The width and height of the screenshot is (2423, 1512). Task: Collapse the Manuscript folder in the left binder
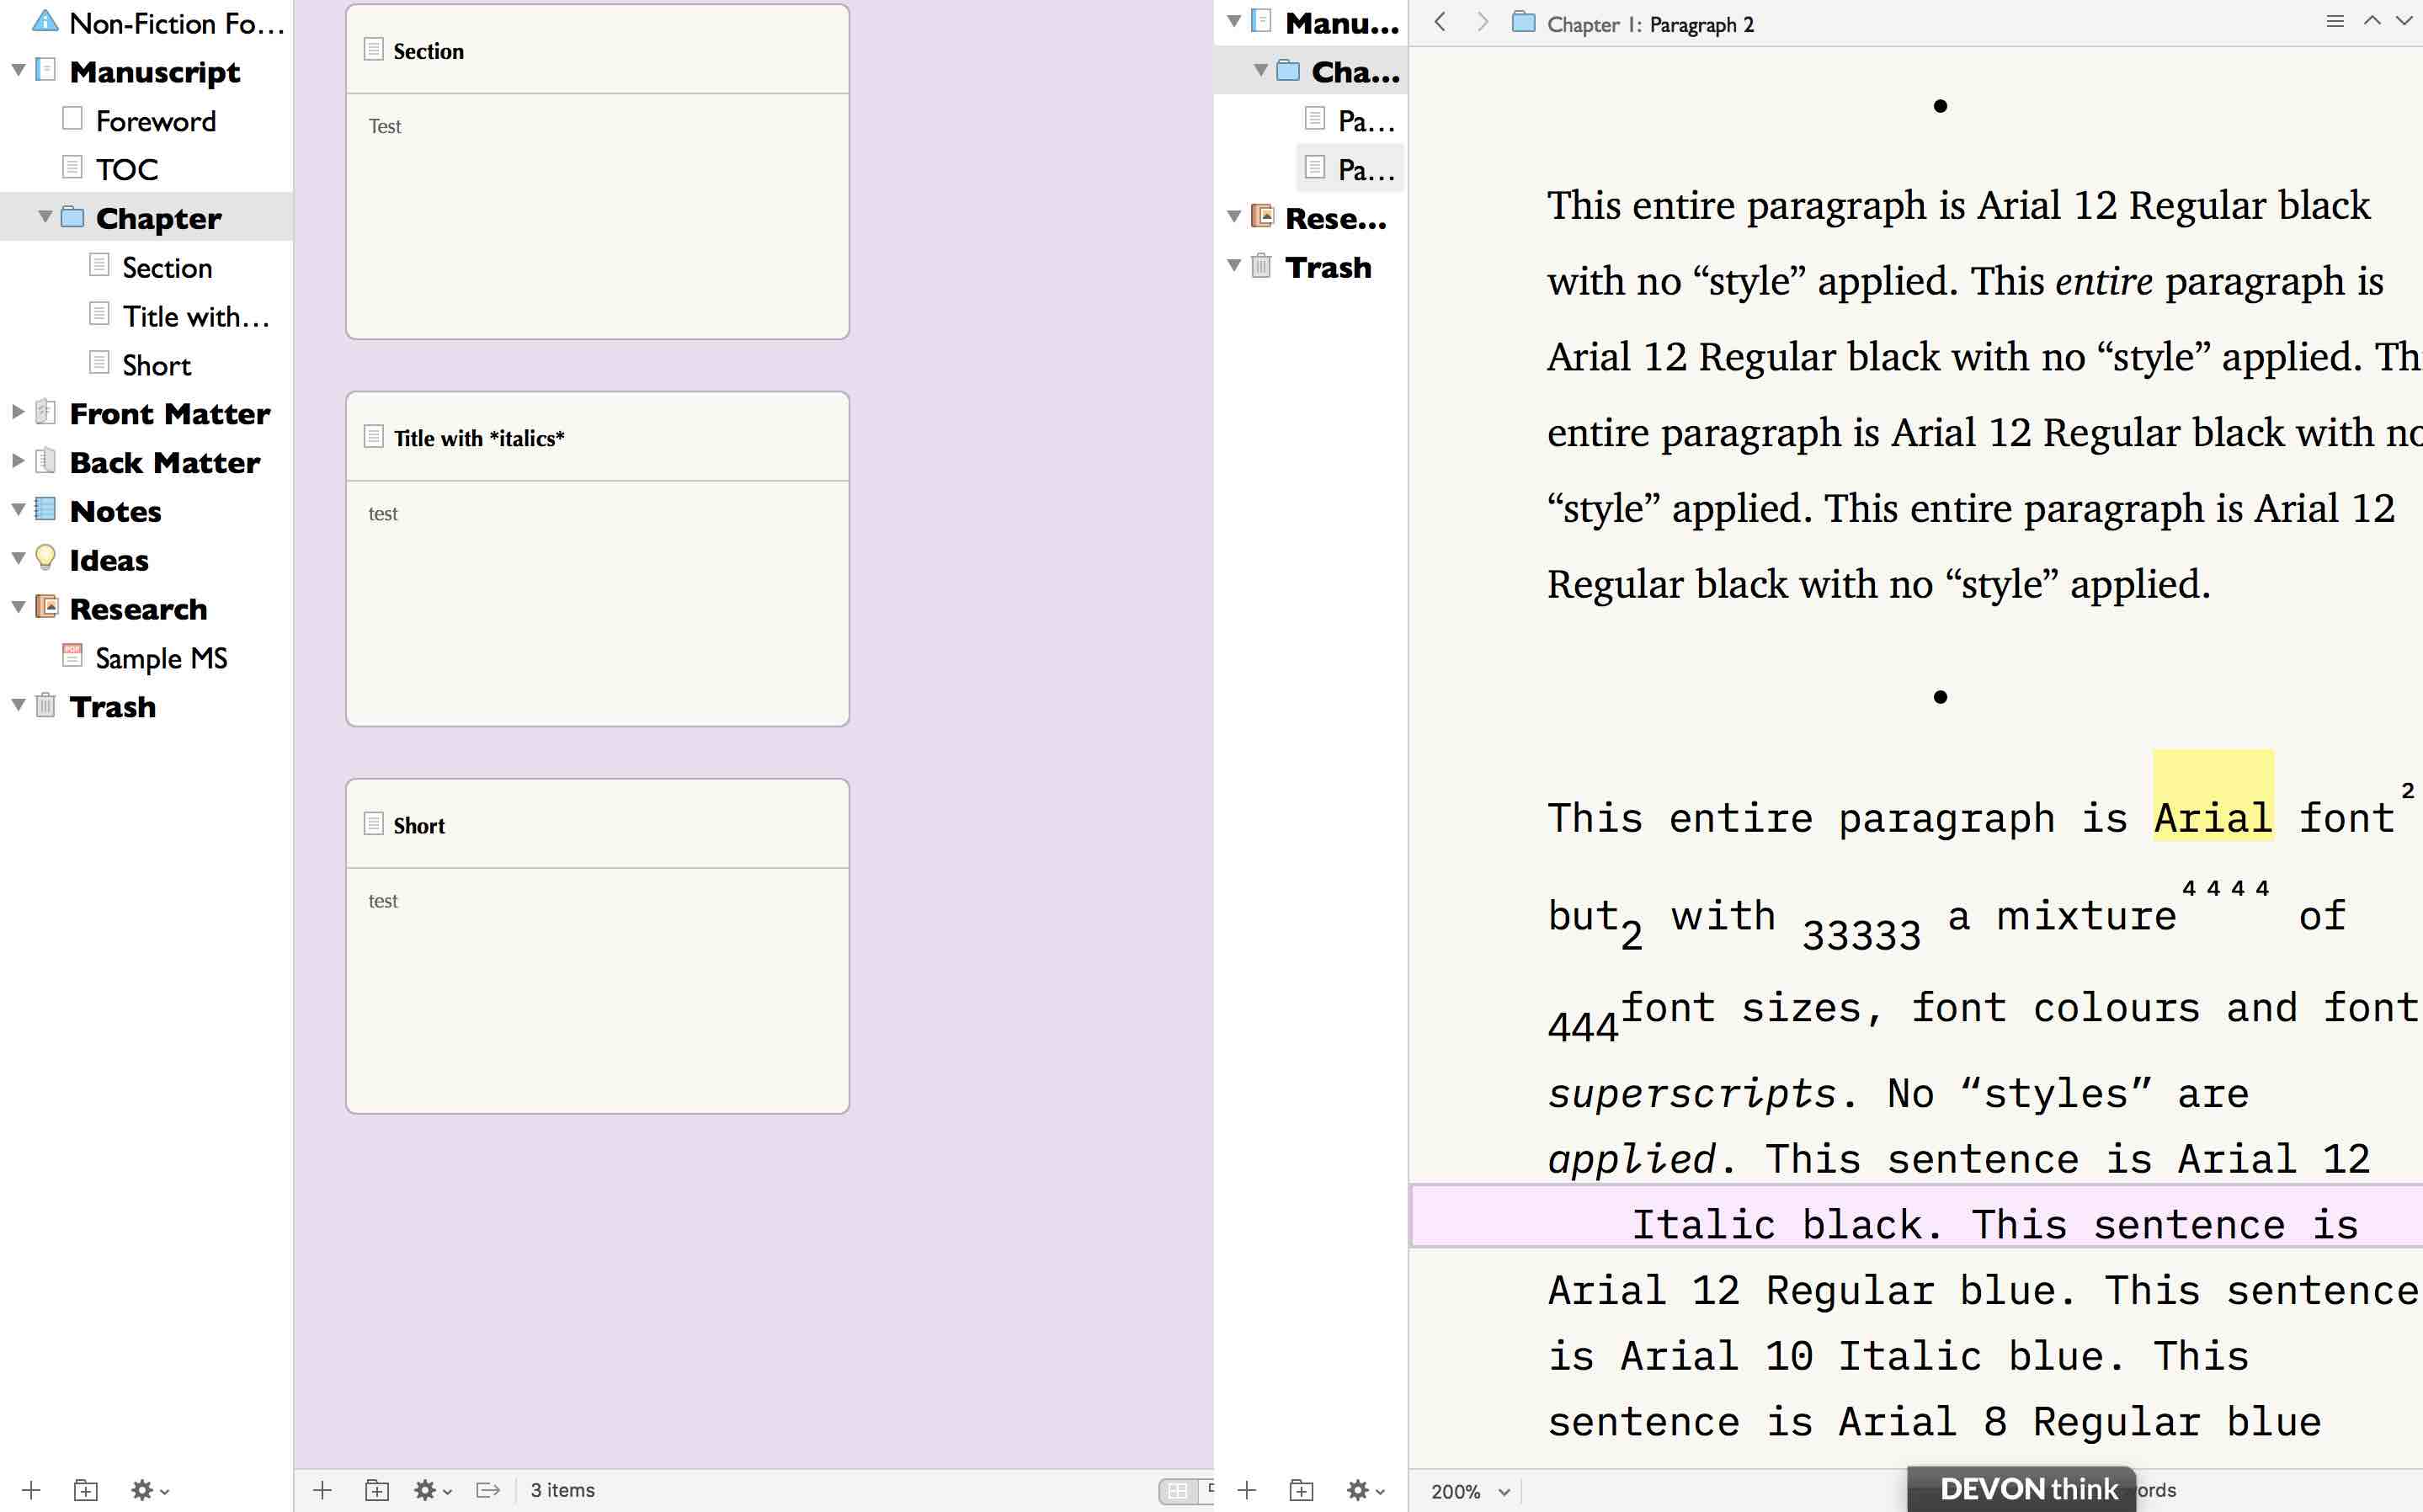[x=18, y=70]
